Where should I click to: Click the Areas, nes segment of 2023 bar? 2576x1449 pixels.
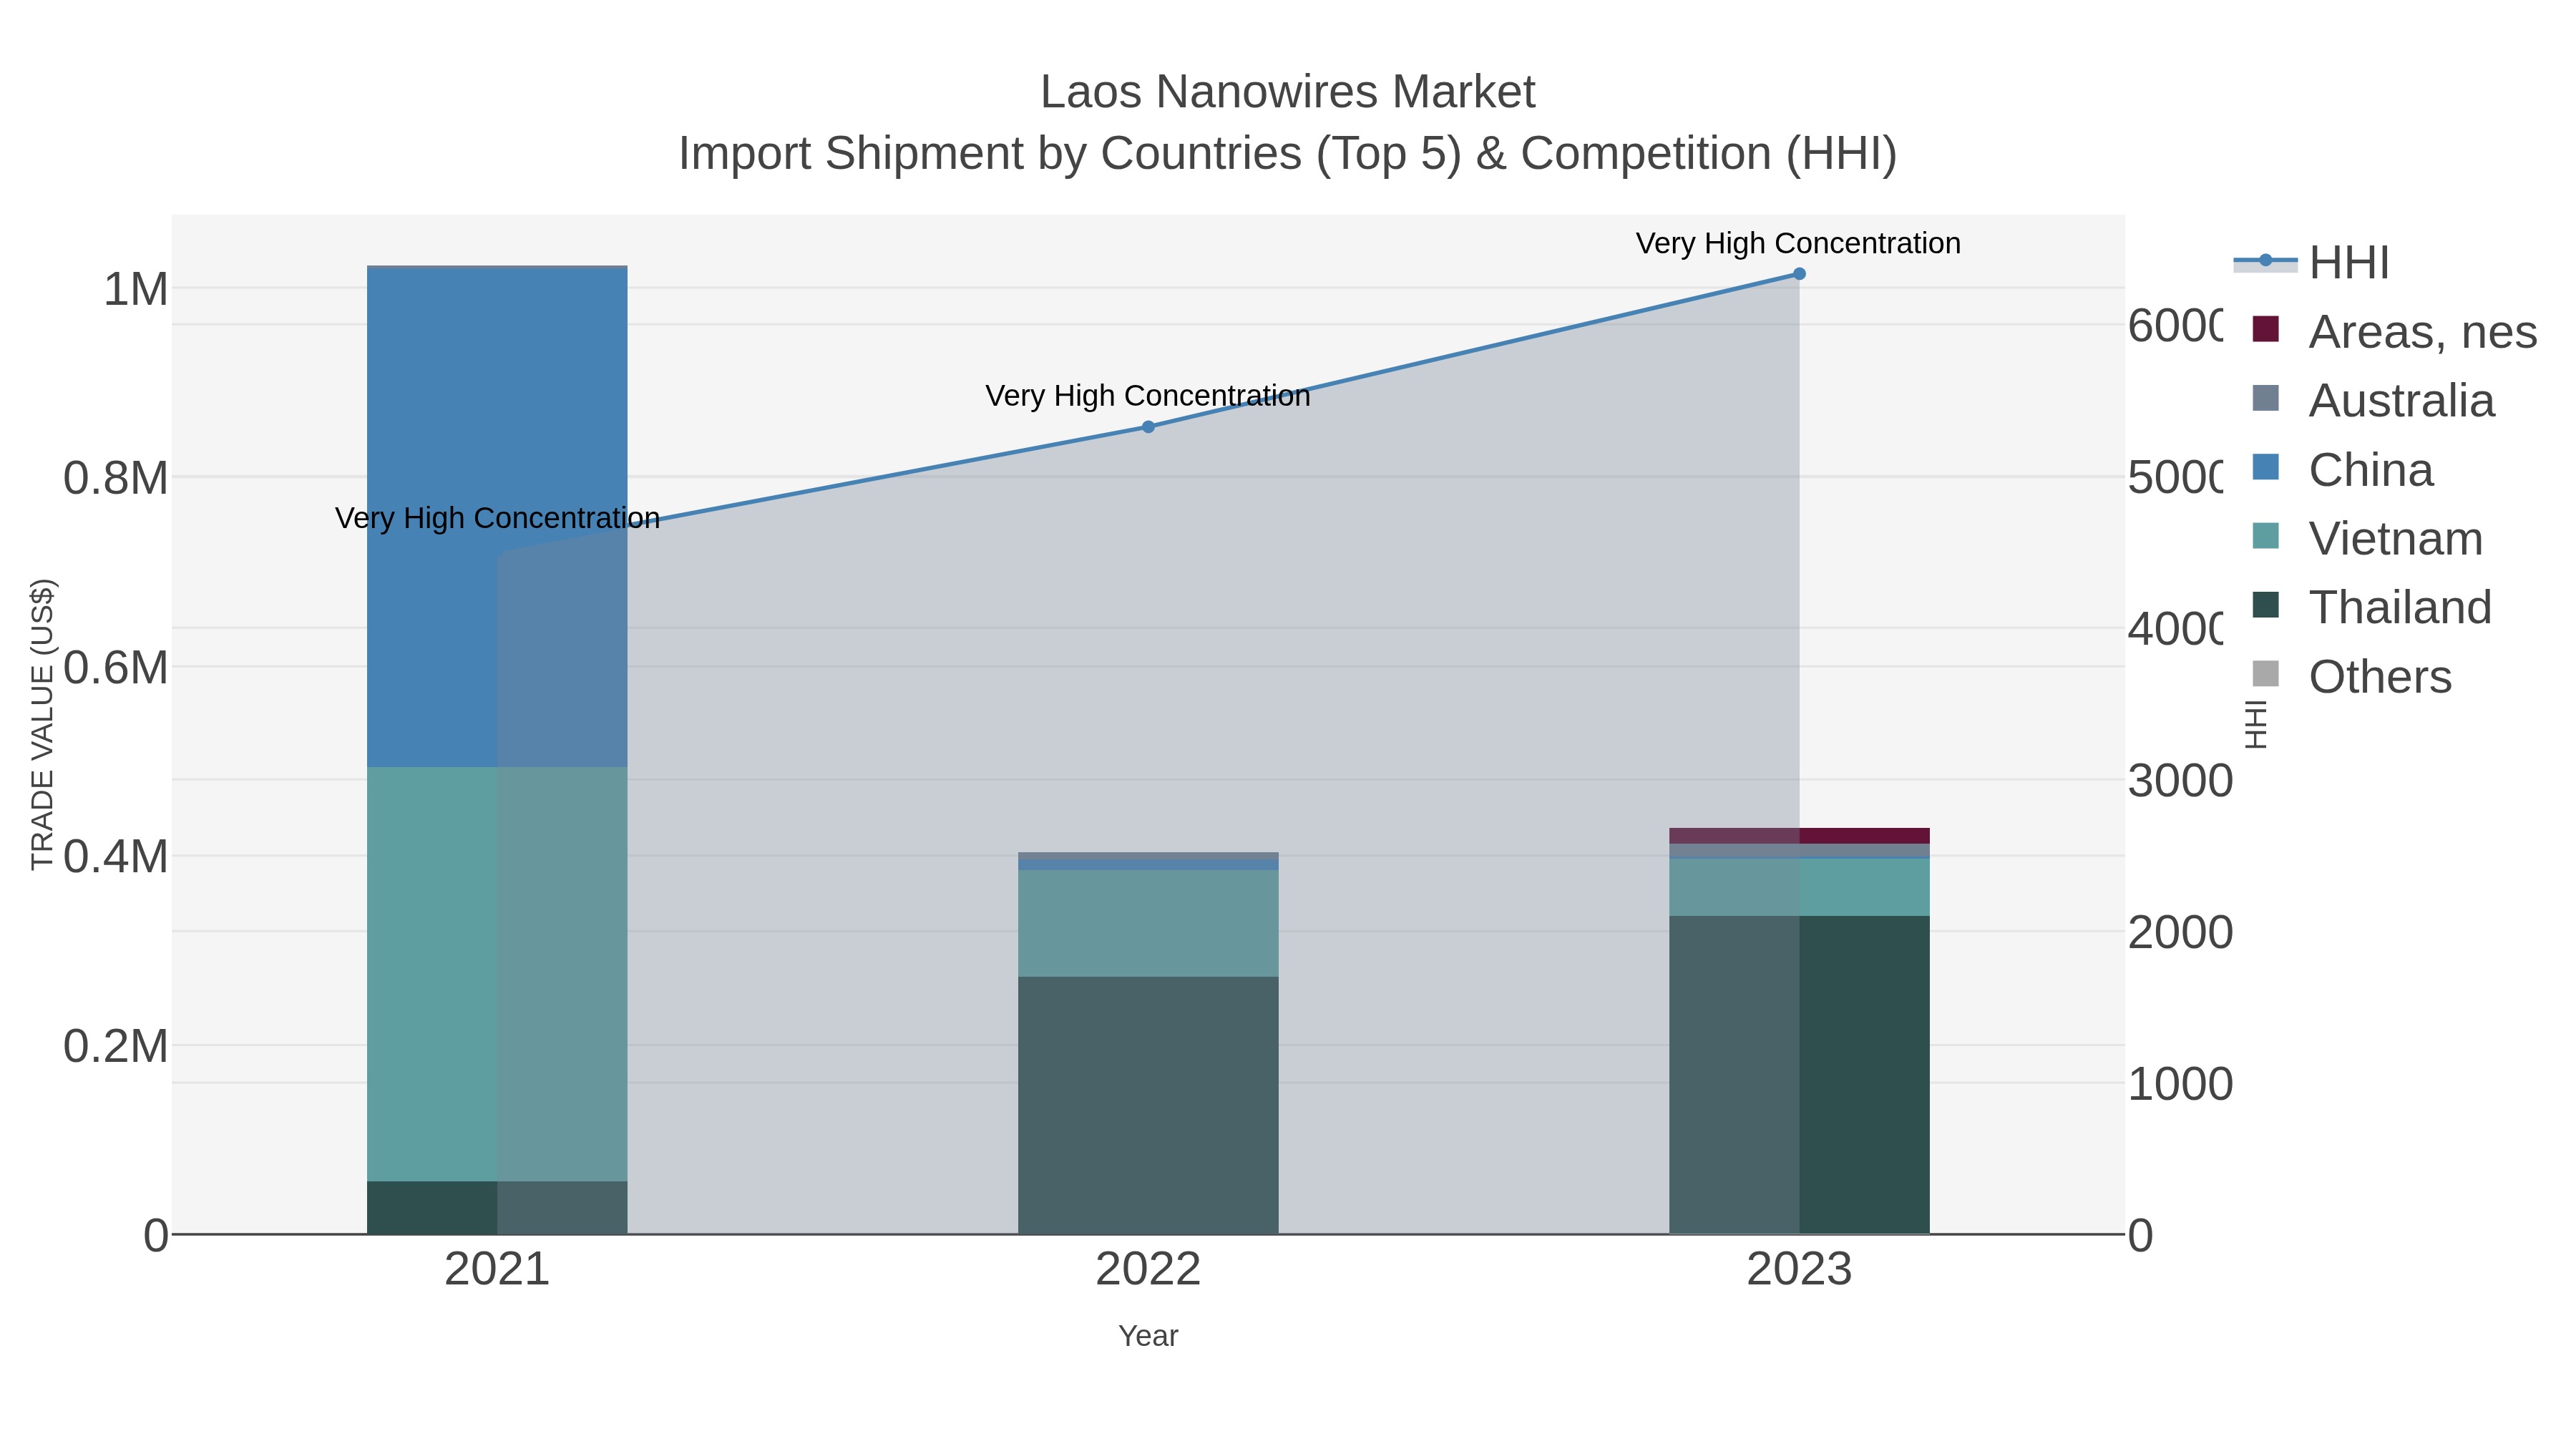[x=1799, y=836]
